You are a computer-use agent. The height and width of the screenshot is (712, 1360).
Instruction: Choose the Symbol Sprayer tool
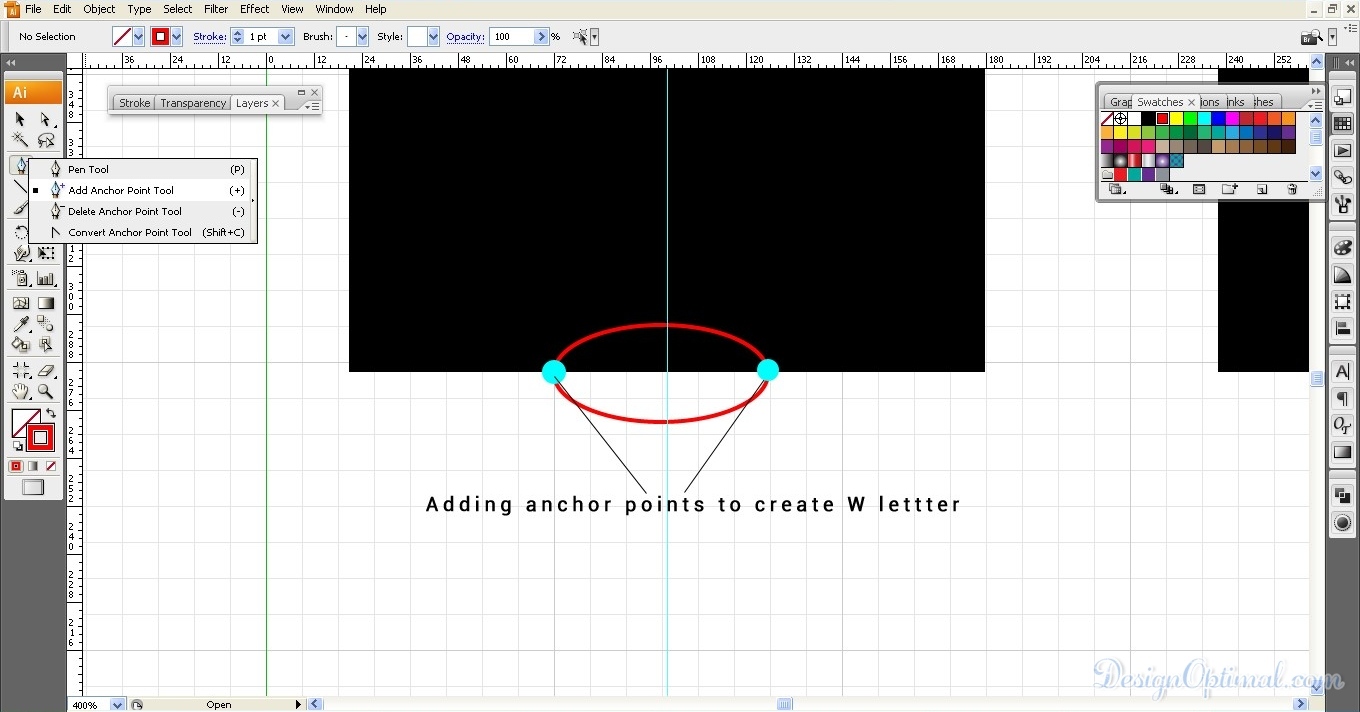(20, 279)
